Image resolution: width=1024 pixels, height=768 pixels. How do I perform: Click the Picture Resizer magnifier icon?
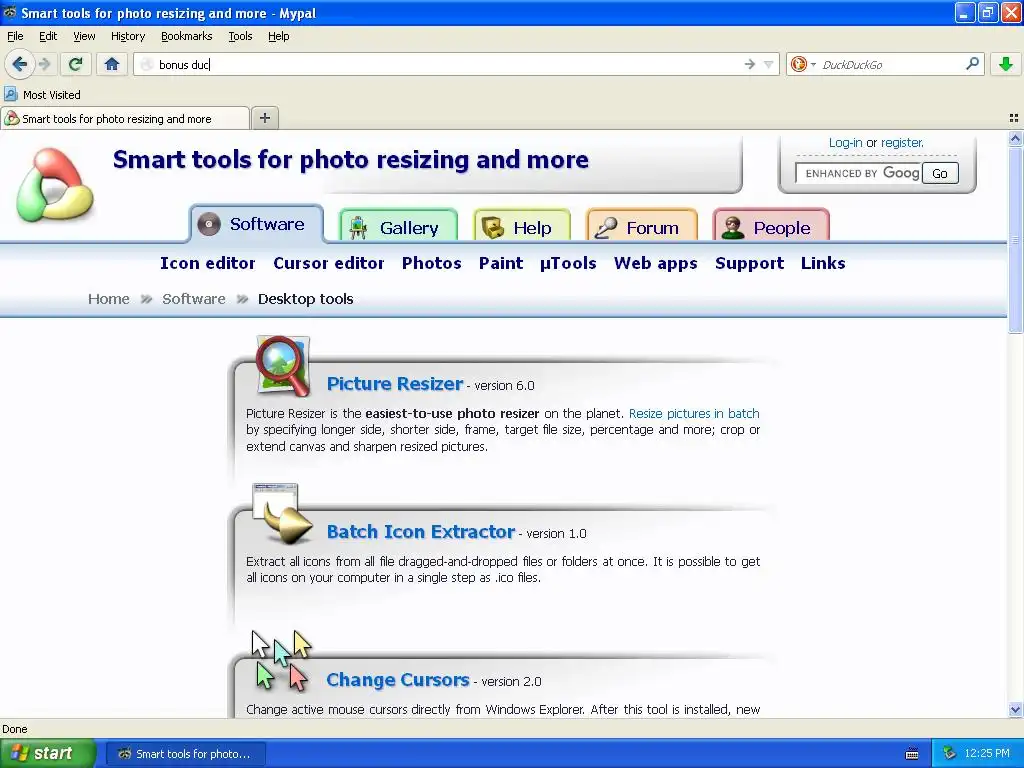(x=282, y=366)
